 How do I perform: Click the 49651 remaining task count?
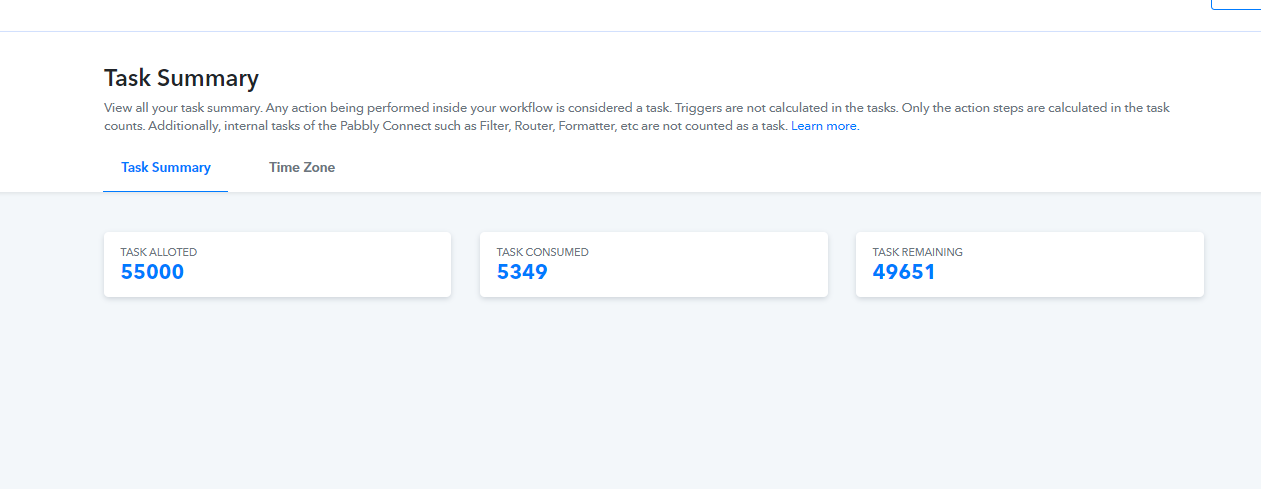pyautogui.click(x=904, y=272)
